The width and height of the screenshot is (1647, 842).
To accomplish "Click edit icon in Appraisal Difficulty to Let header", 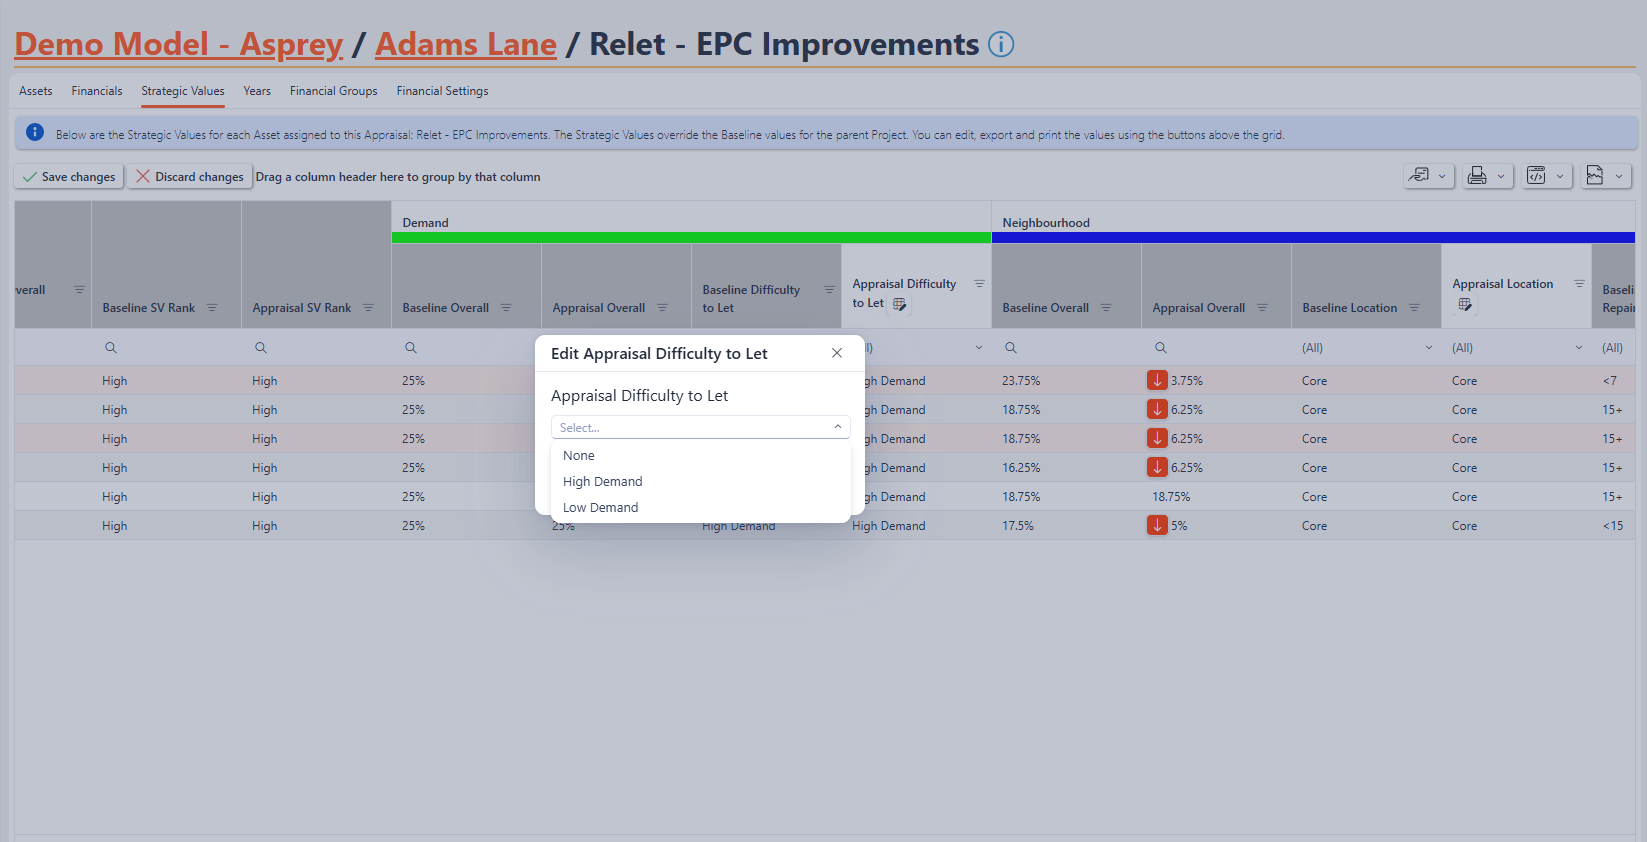I will (x=899, y=304).
